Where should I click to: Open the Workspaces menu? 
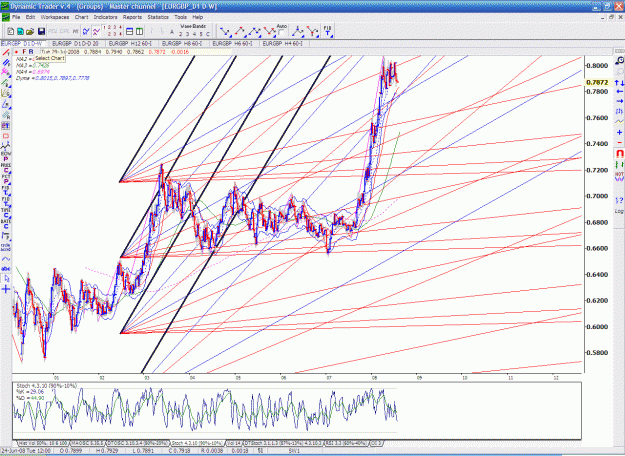[x=55, y=17]
